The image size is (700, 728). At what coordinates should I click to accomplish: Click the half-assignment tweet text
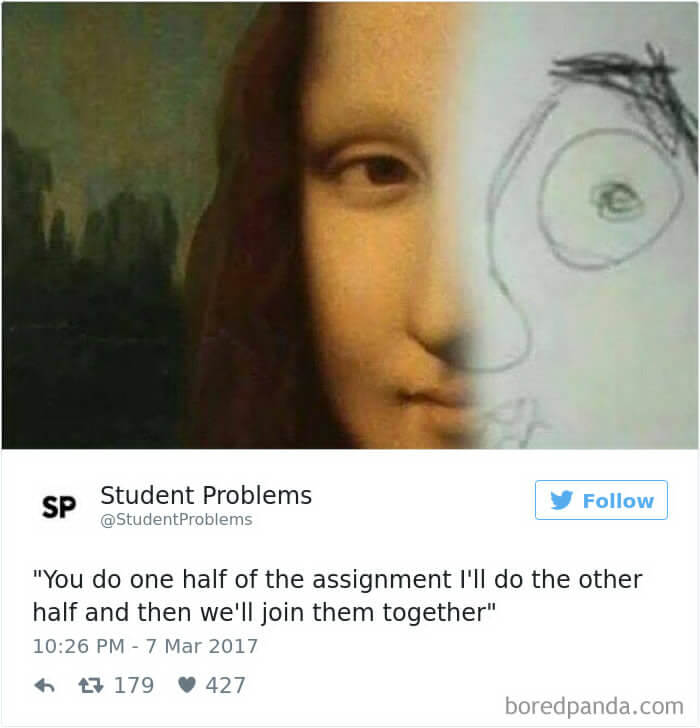337,596
